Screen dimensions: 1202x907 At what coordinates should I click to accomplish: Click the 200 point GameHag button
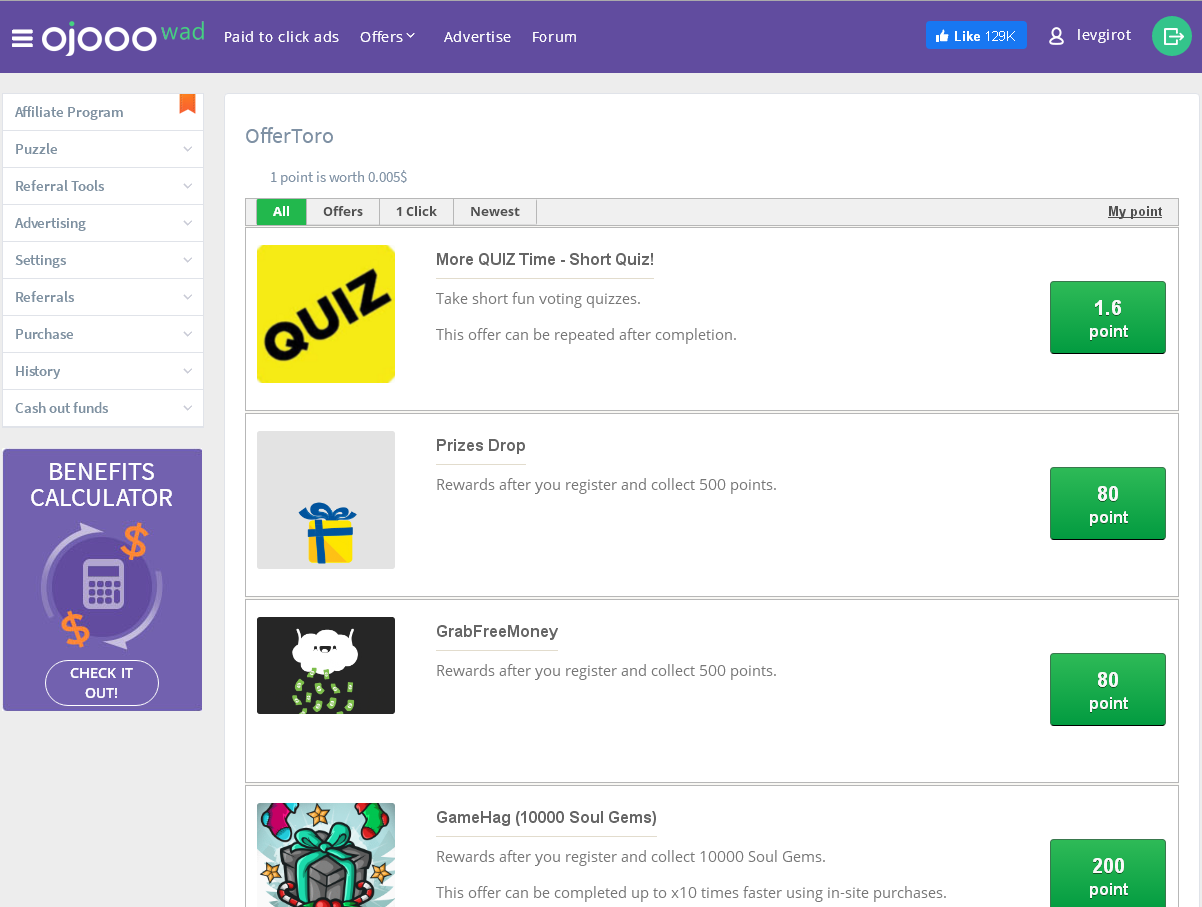tap(1108, 873)
